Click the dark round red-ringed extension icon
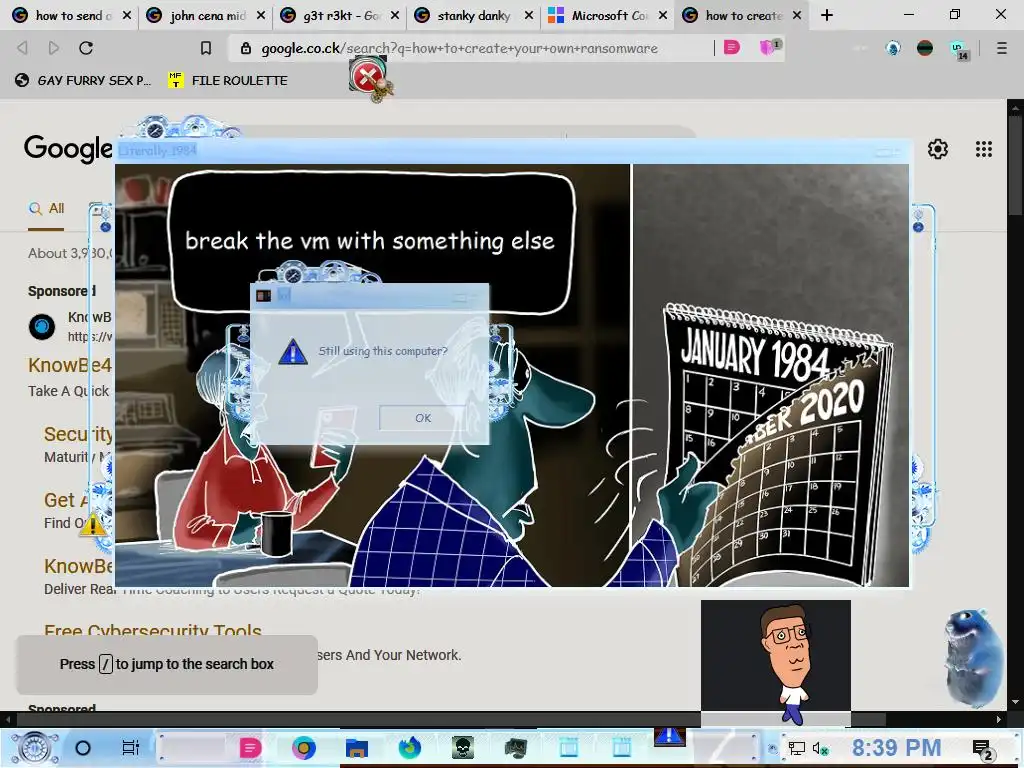 click(x=925, y=48)
